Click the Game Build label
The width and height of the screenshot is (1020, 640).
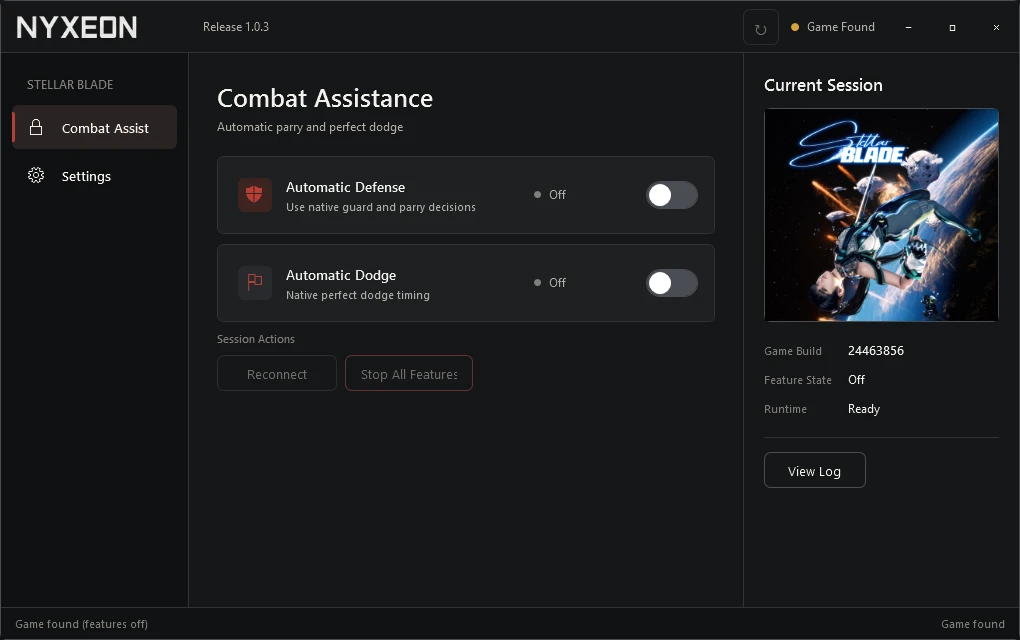[792, 351]
